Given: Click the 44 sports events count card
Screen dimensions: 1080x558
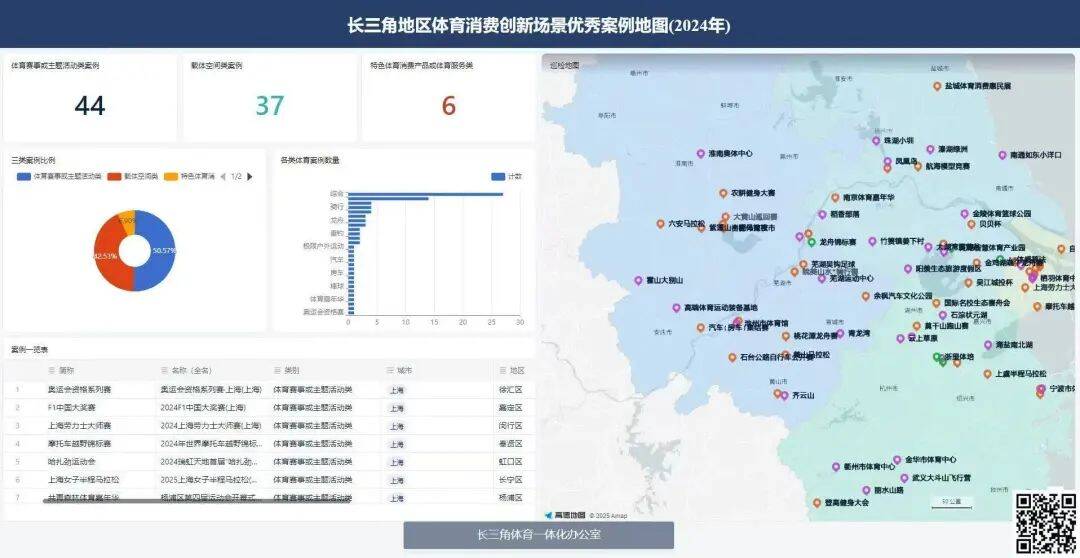Looking at the screenshot, I should [x=90, y=99].
